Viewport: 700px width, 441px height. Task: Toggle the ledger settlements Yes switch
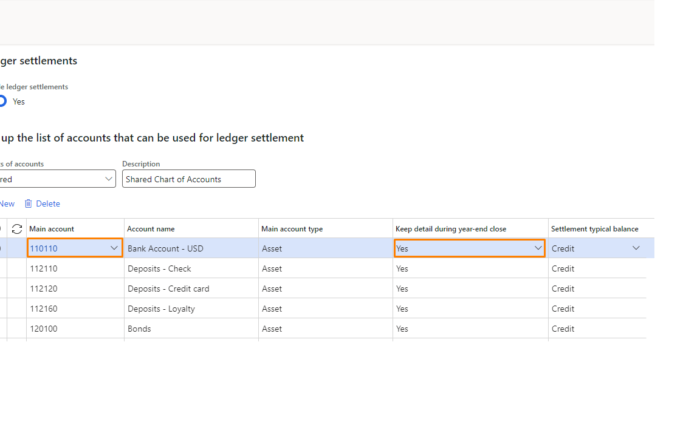coord(3,101)
